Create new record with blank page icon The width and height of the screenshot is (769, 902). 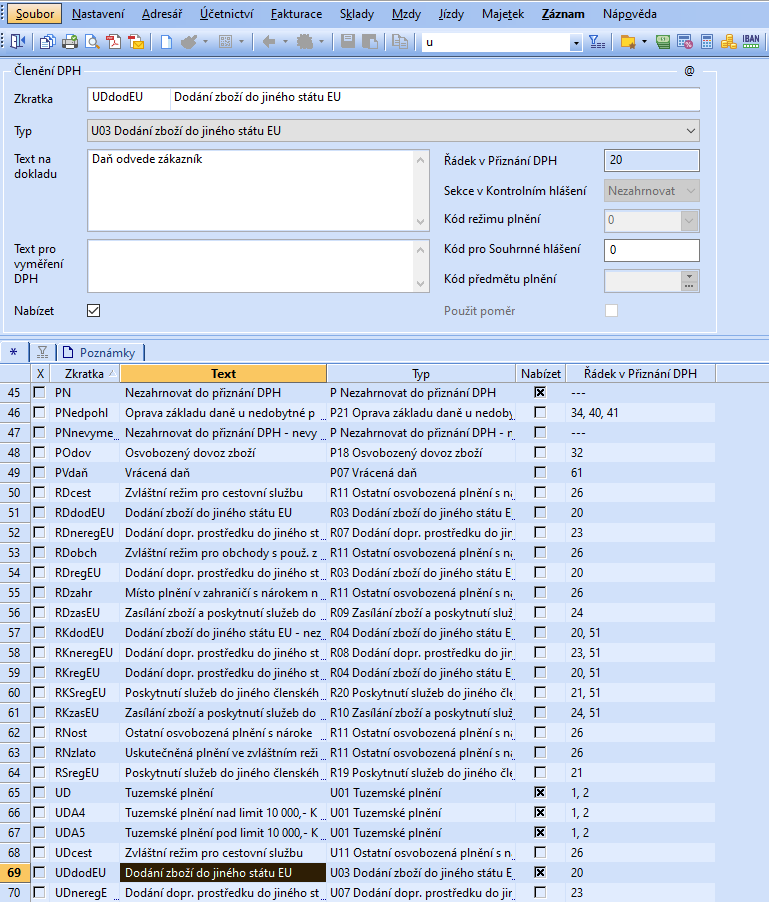point(166,41)
